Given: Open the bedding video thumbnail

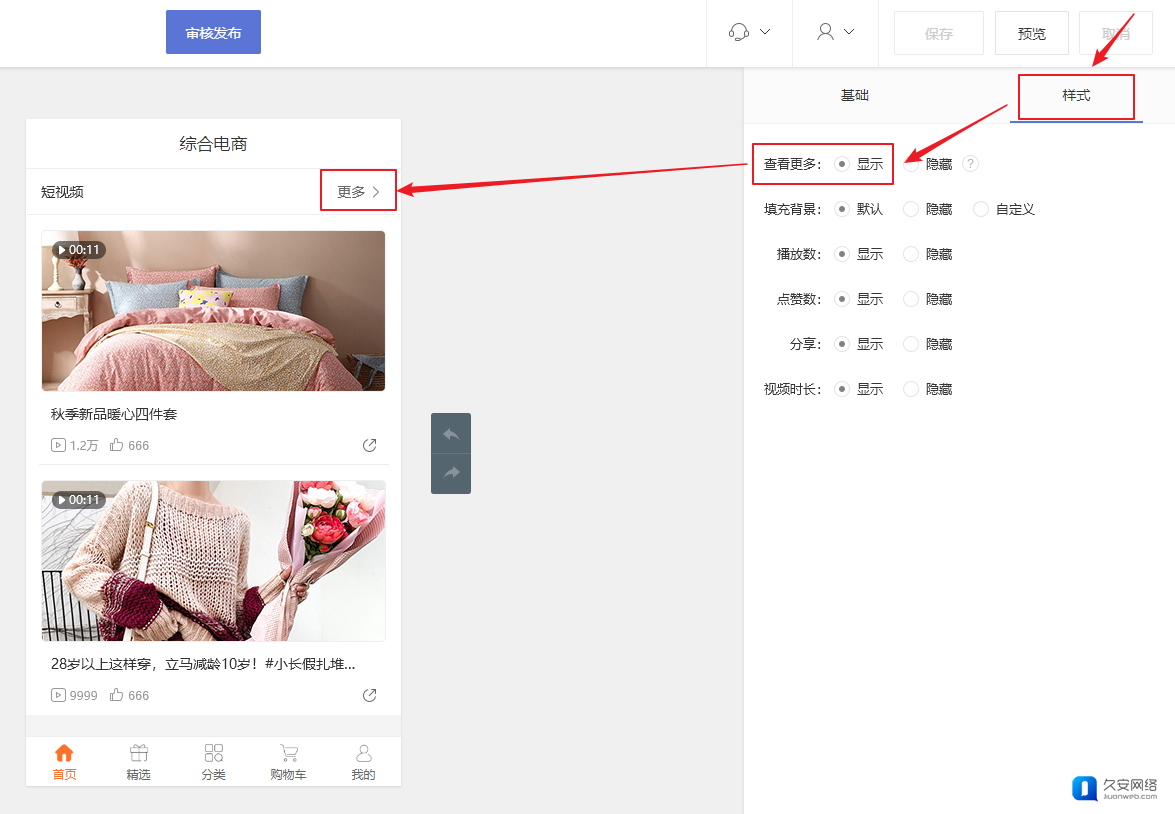Looking at the screenshot, I should pyautogui.click(x=214, y=311).
